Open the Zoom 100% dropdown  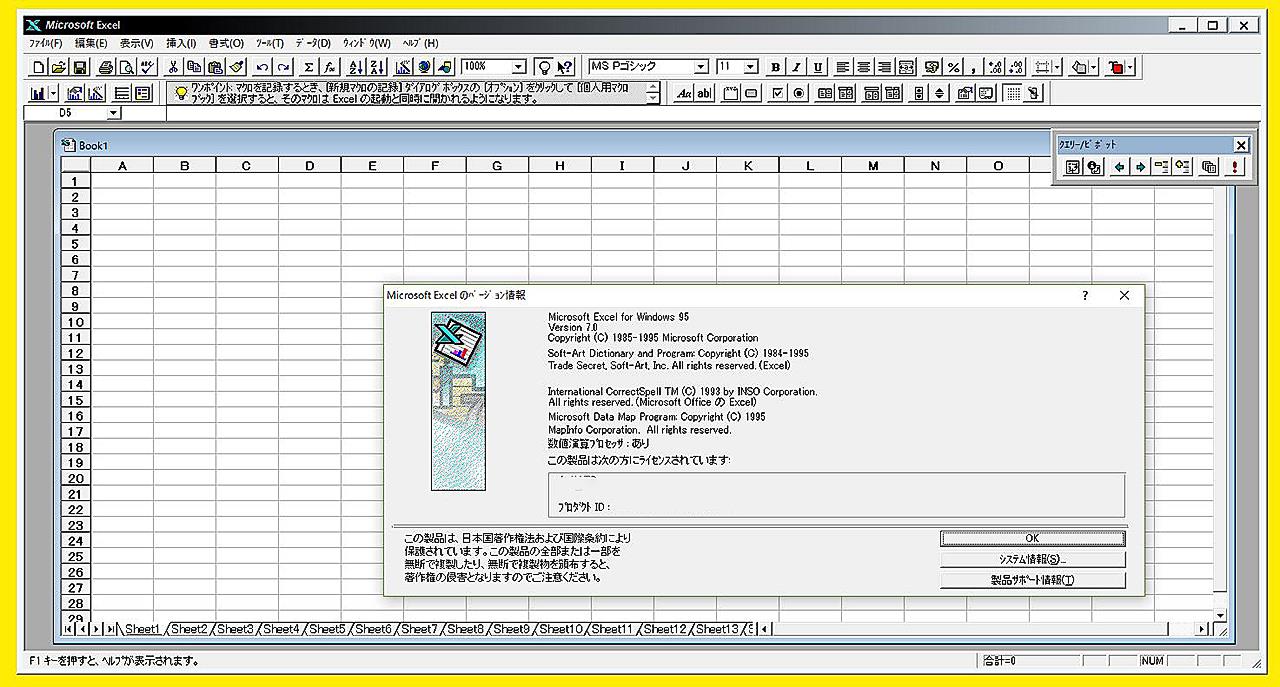click(x=518, y=67)
